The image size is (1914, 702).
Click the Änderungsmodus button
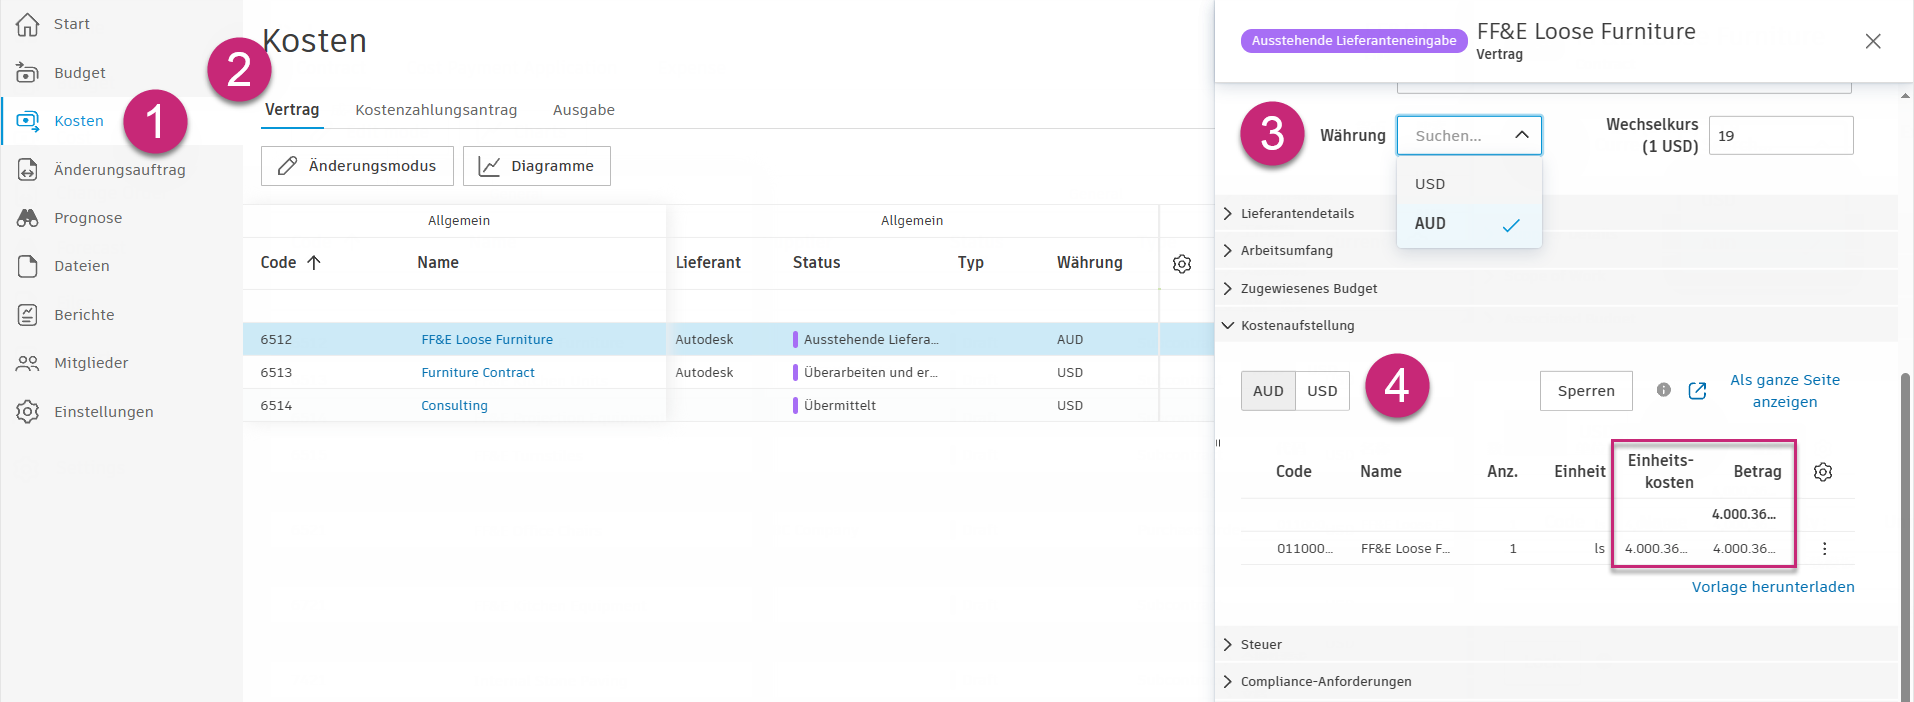tap(357, 166)
